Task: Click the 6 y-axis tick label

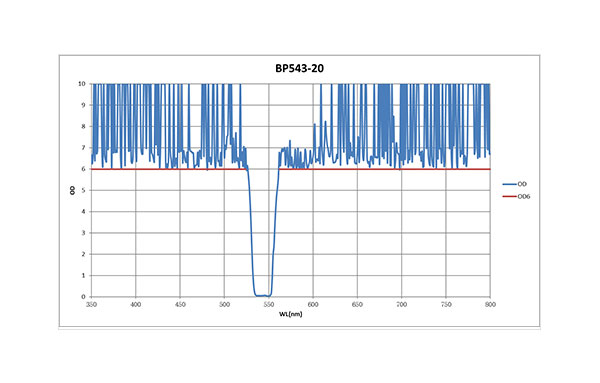Action: 83,169
